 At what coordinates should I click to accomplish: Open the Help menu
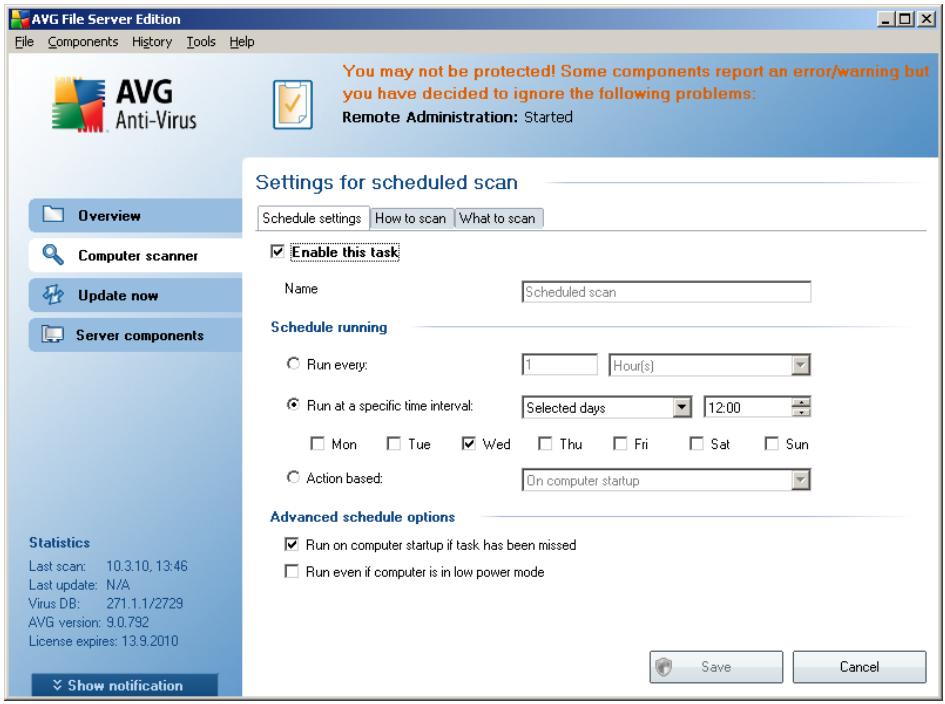[x=242, y=42]
